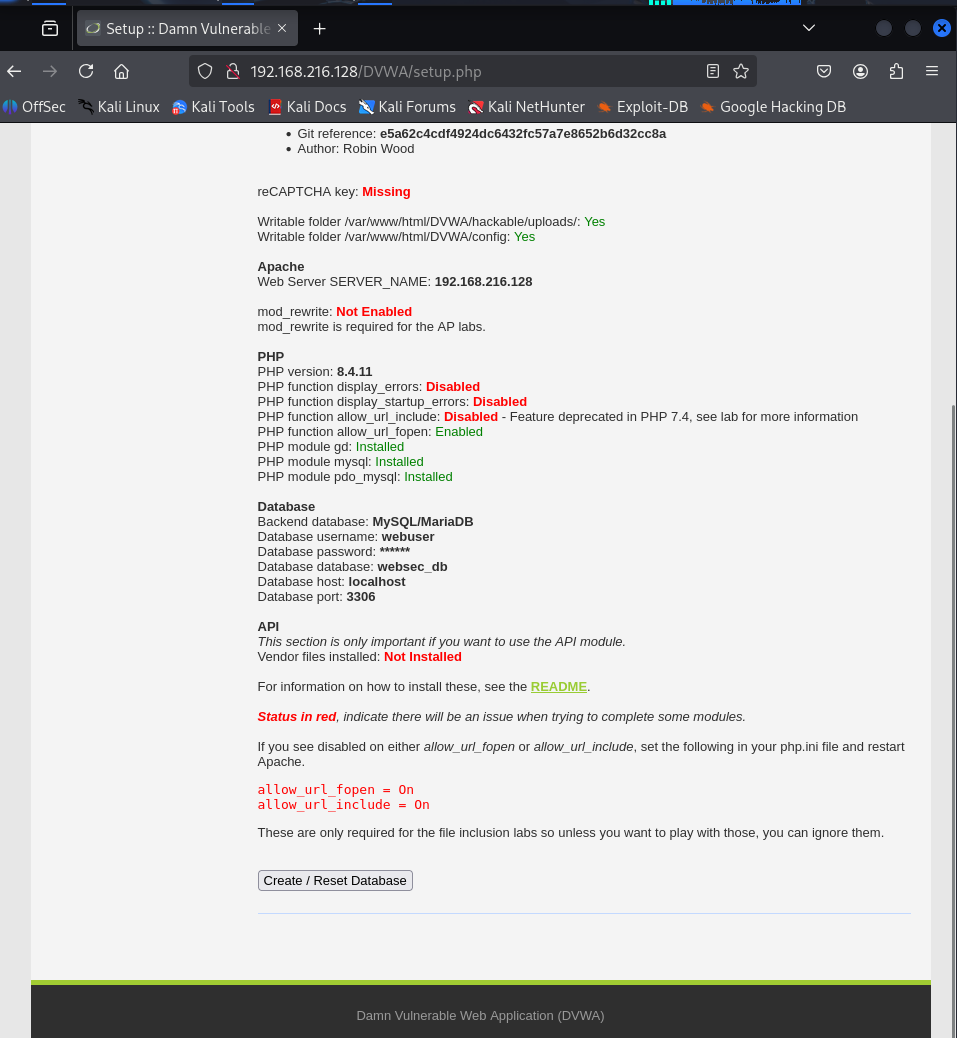Click the Git reference hash text
Screen dimensions: 957x1038
point(523,134)
